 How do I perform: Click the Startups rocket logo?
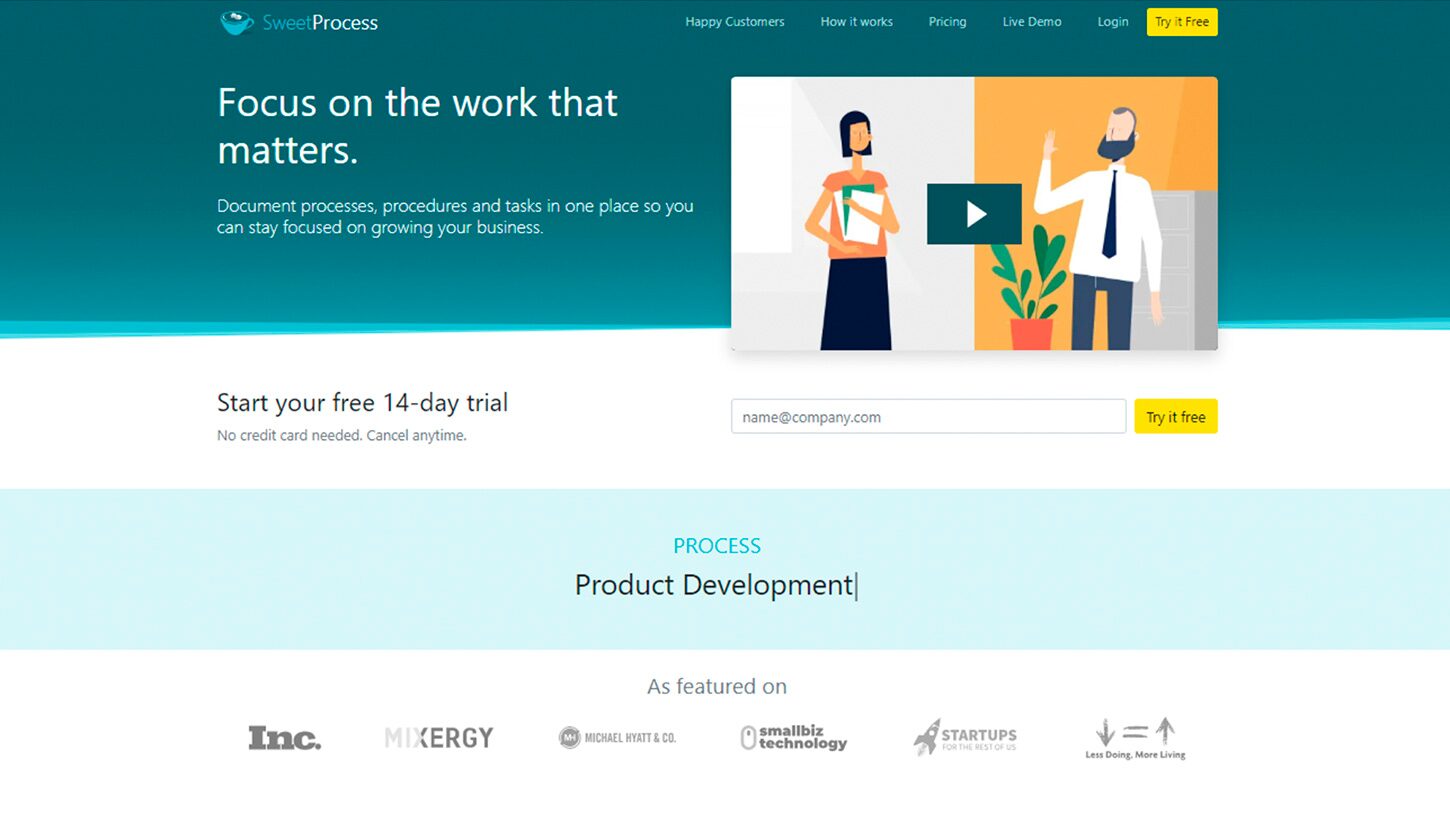point(965,738)
